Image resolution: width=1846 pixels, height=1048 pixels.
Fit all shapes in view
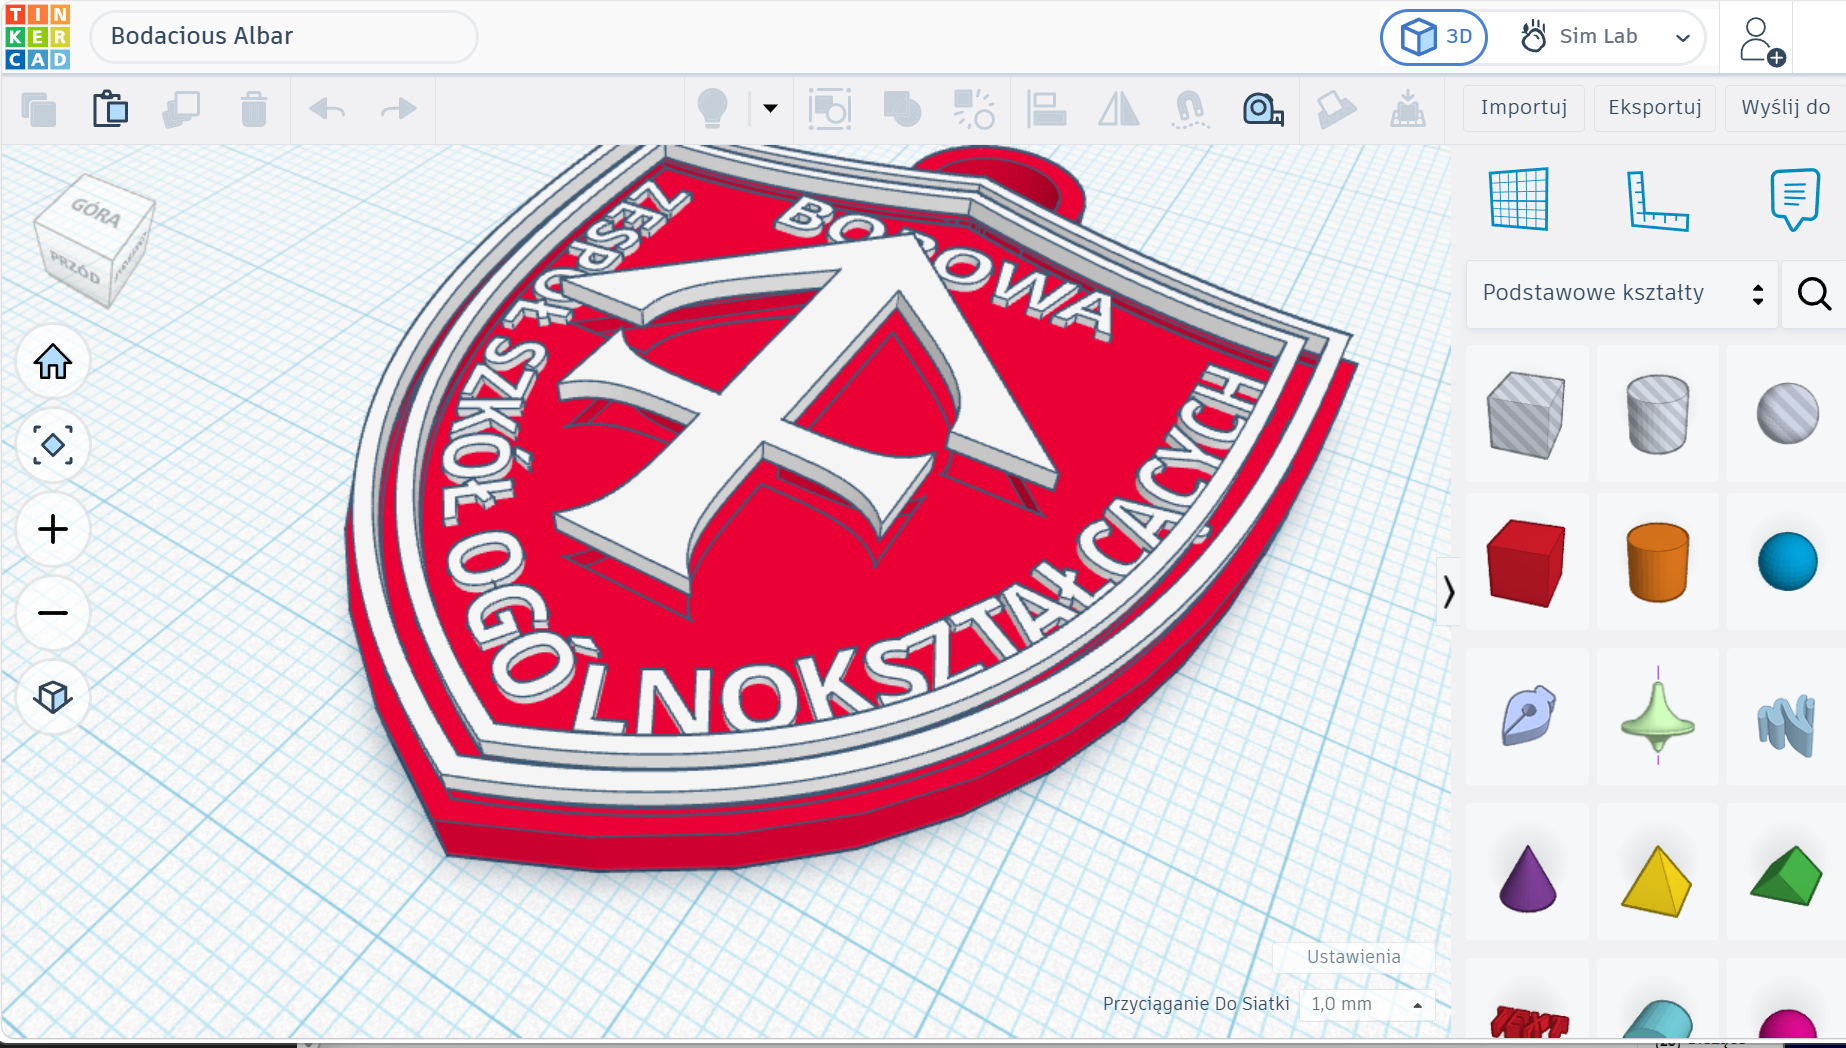coord(53,446)
